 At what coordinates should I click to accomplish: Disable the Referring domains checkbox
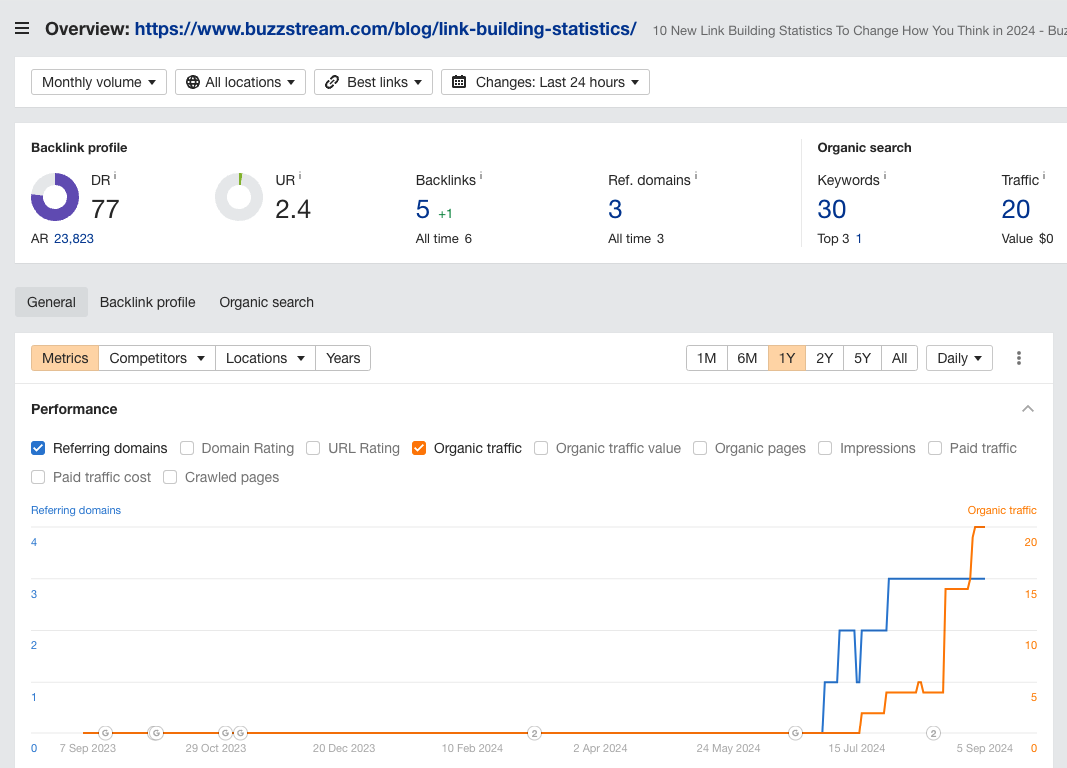pos(37,448)
